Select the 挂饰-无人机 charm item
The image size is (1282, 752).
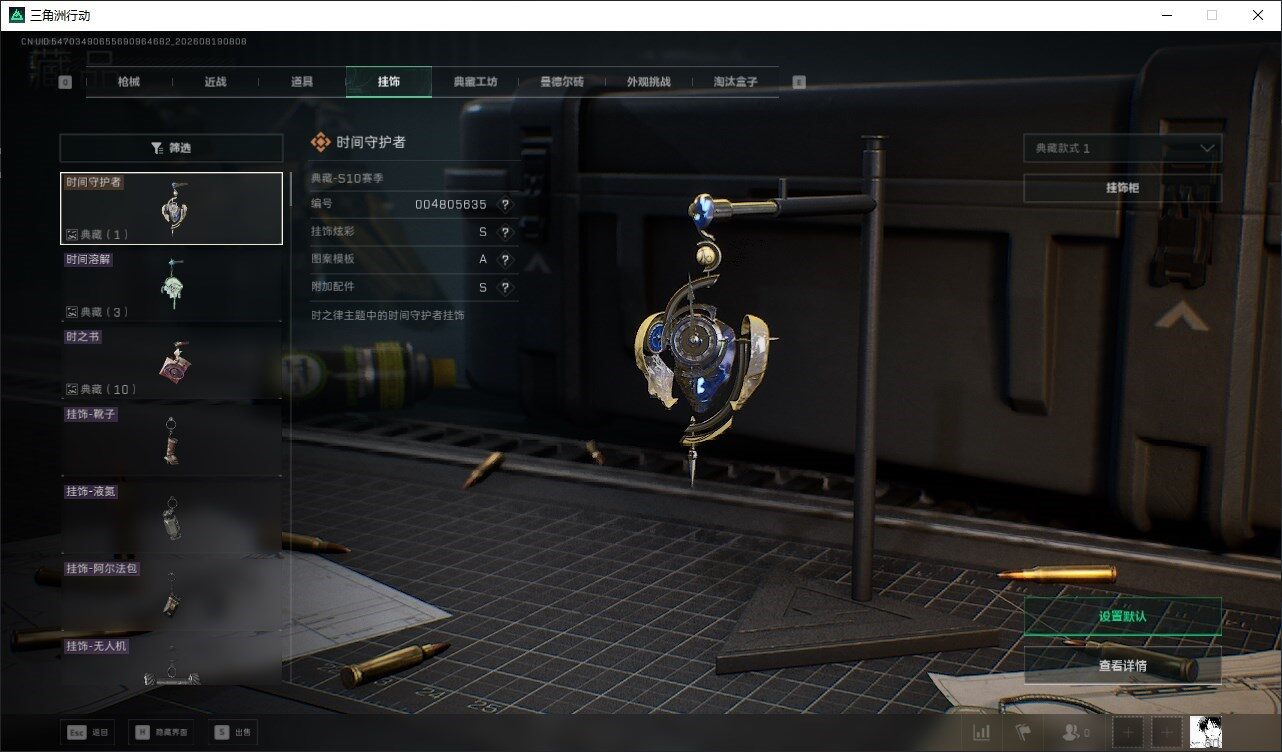pos(171,661)
